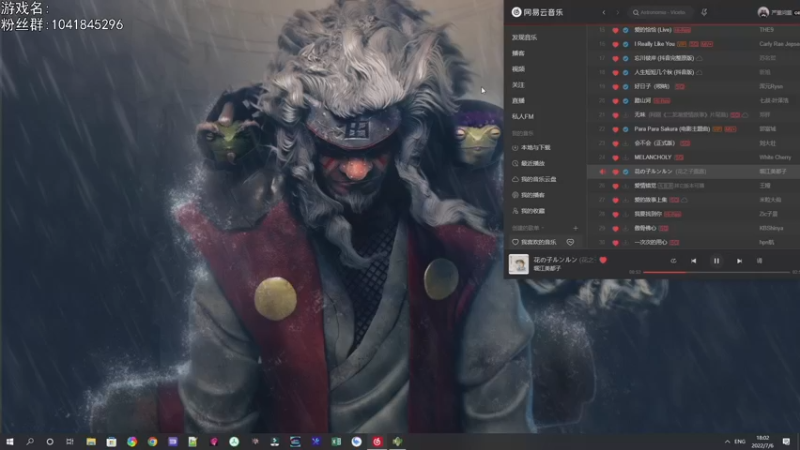Open Excel from the taskbar
The width and height of the screenshot is (800, 450).
tap(336, 441)
